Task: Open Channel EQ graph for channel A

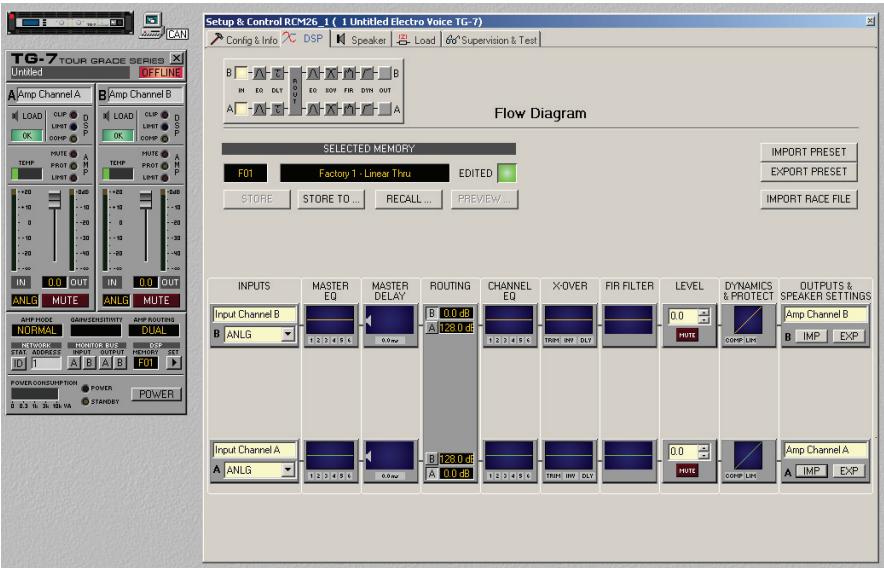Action: pyautogui.click(x=509, y=456)
